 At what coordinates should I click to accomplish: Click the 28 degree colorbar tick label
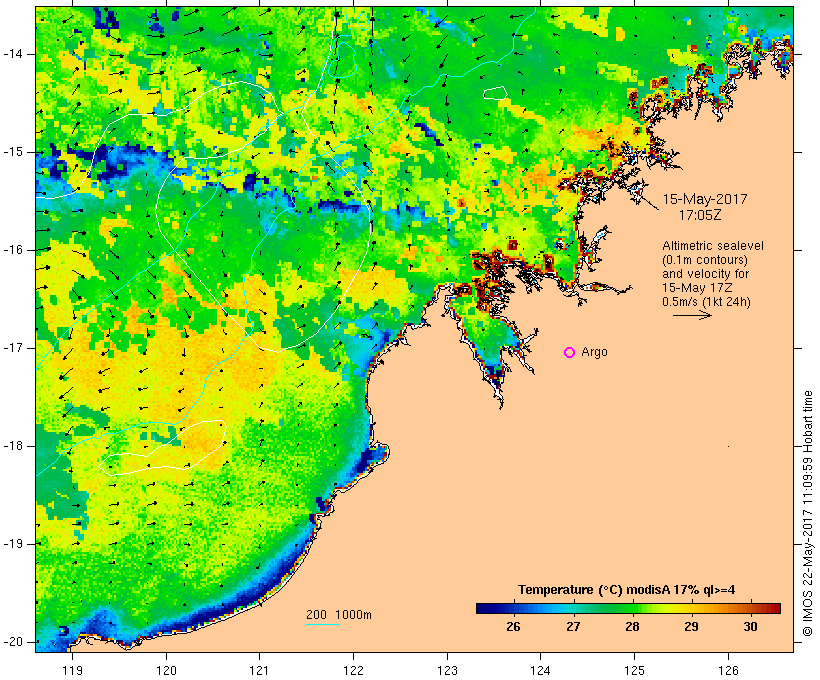pos(632,627)
